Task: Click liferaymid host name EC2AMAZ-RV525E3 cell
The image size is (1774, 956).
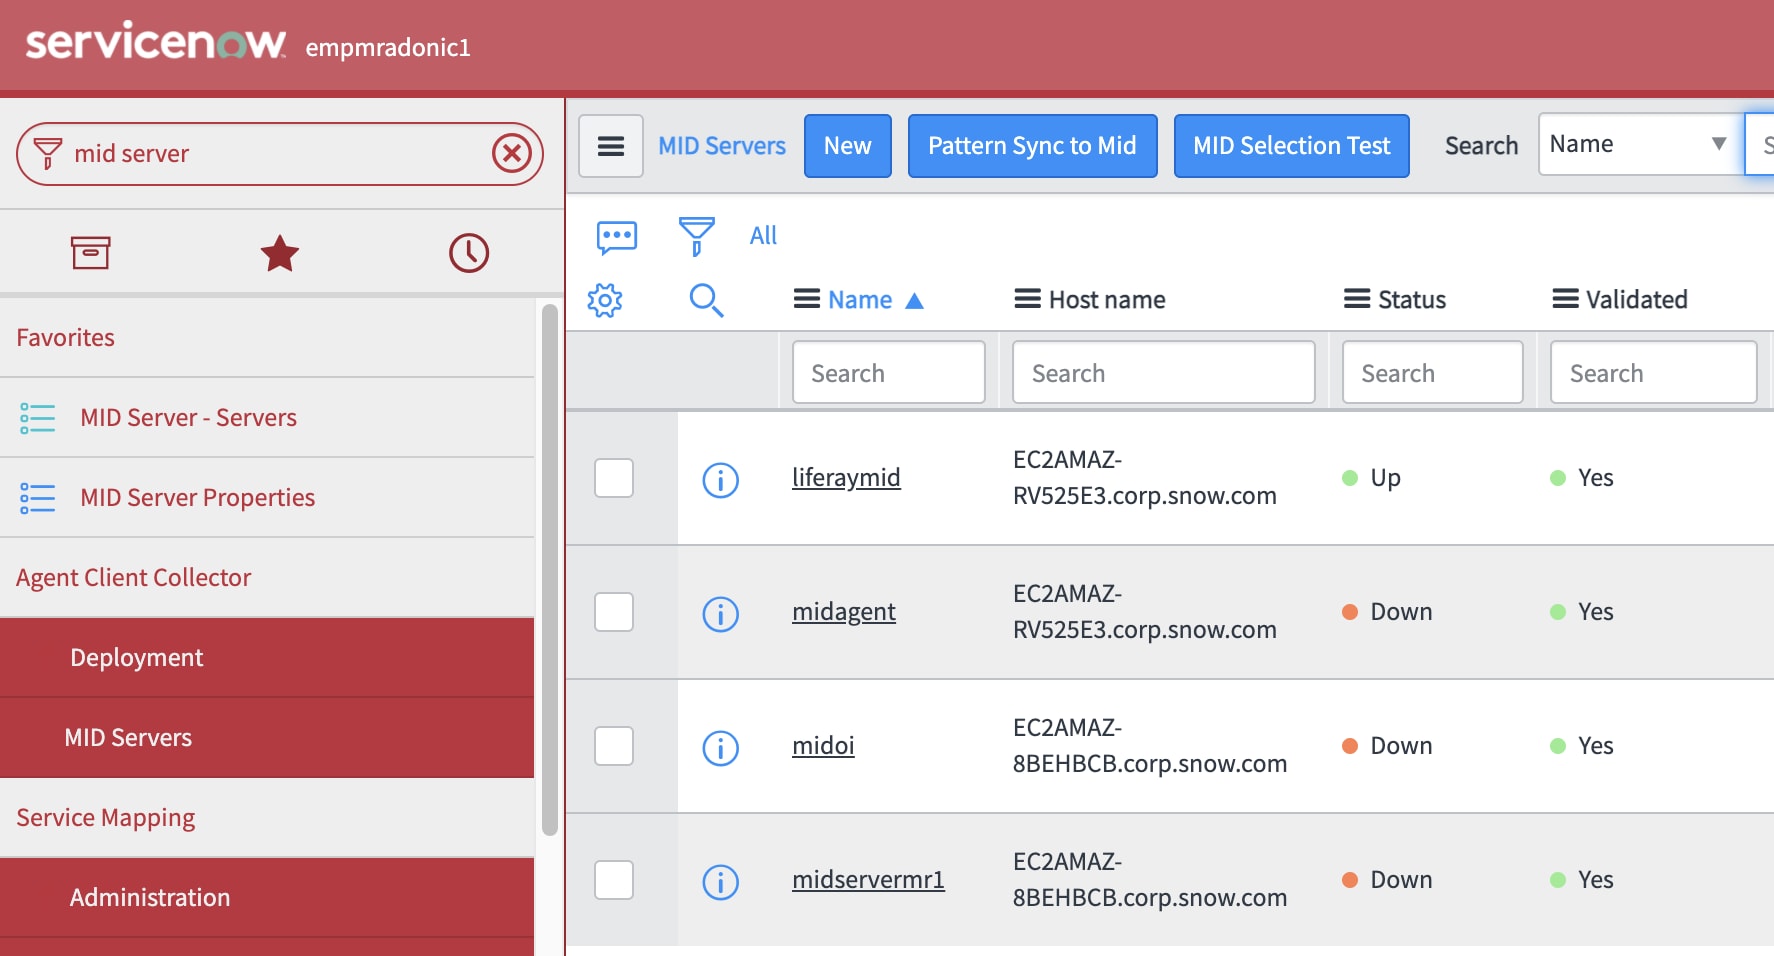Action: 1145,478
